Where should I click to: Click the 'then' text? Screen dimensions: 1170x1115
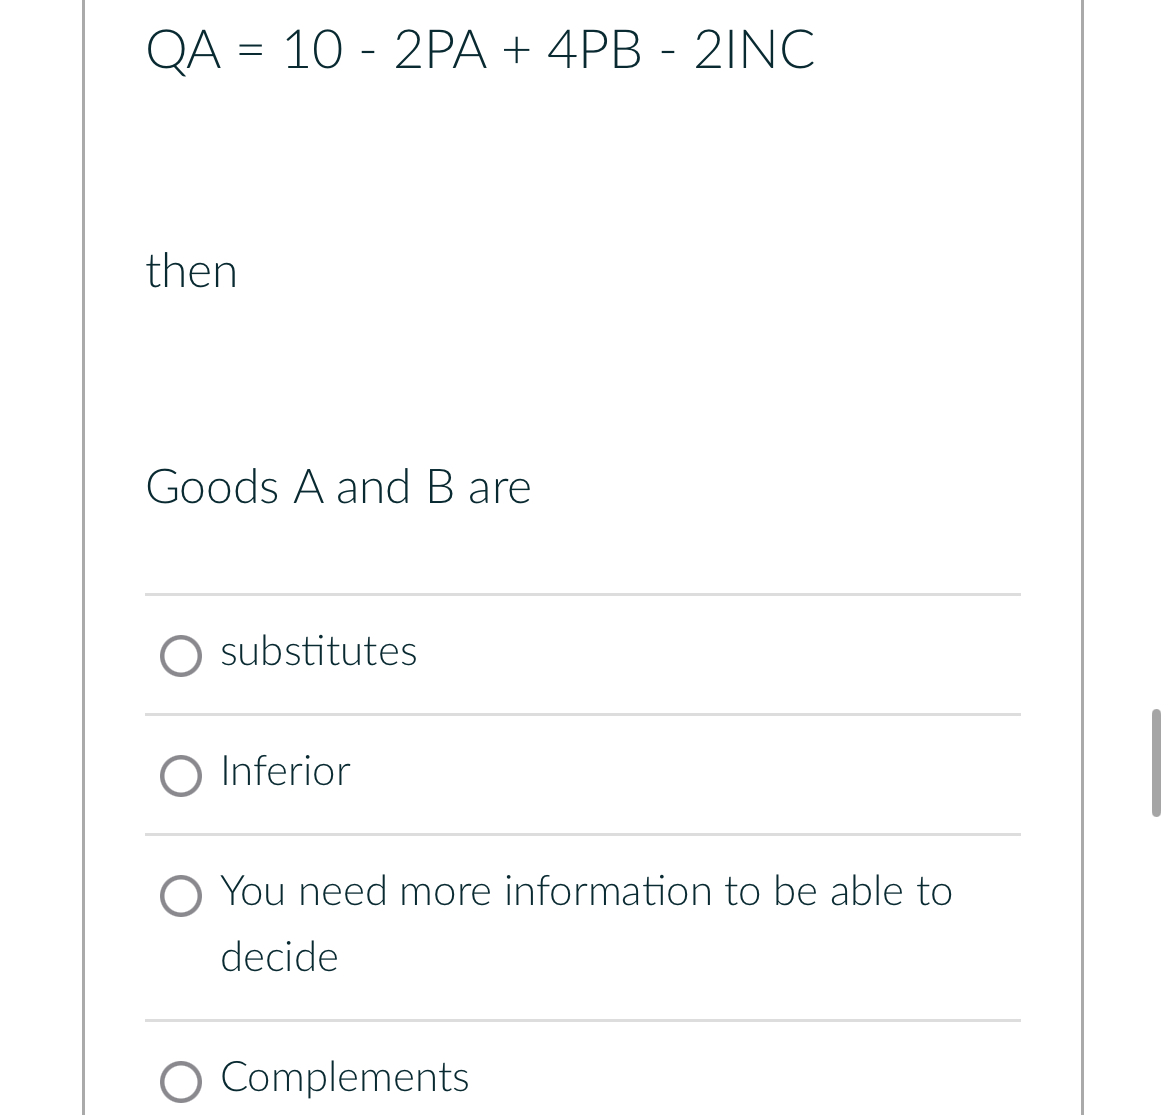point(191,271)
